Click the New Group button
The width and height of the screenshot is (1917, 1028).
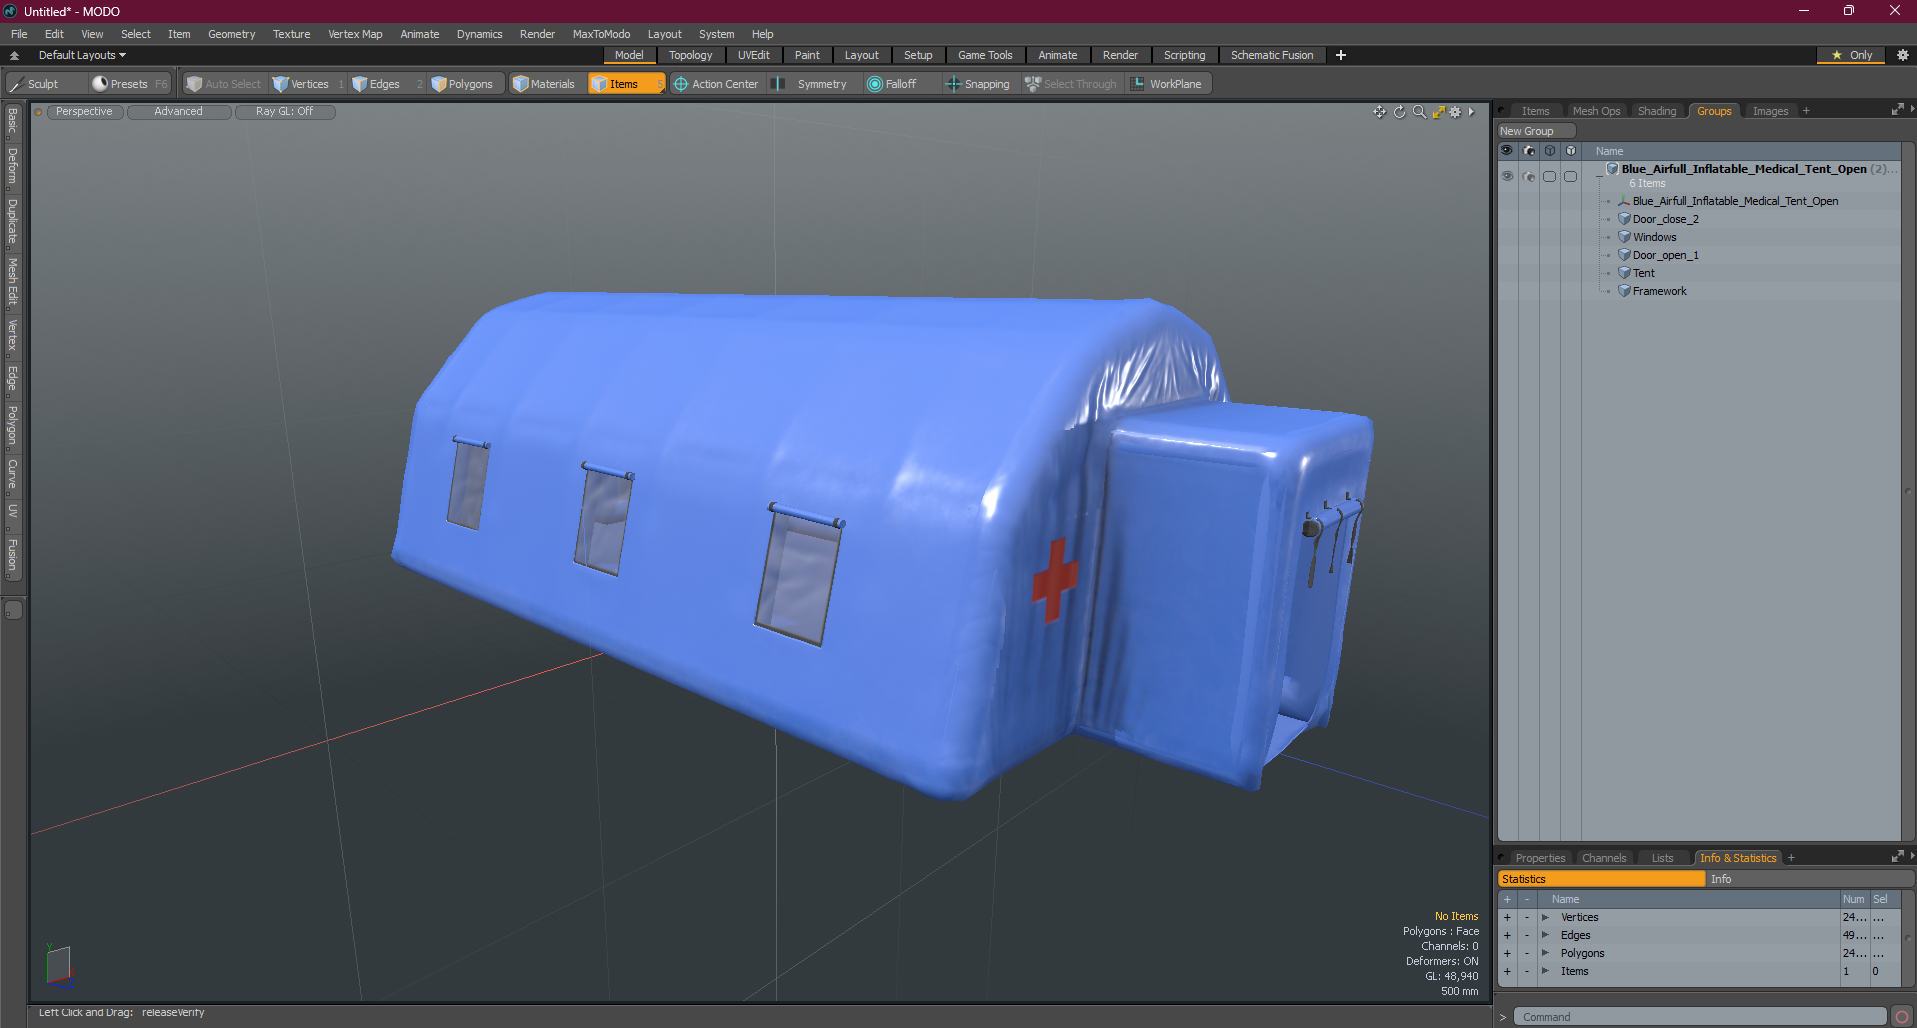click(x=1535, y=131)
